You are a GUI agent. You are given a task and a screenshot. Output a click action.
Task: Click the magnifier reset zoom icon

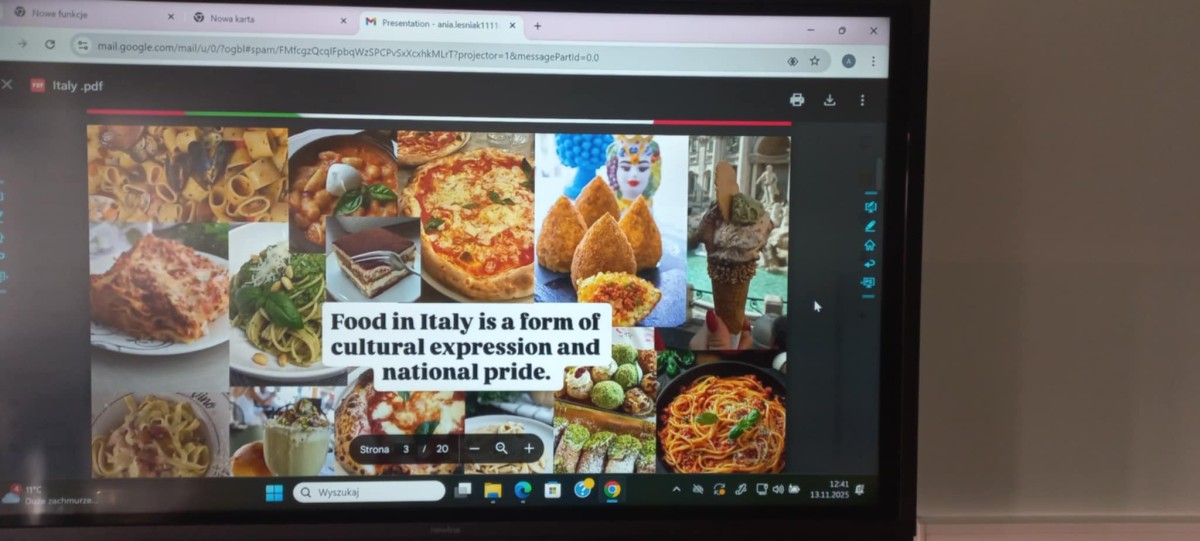[501, 449]
